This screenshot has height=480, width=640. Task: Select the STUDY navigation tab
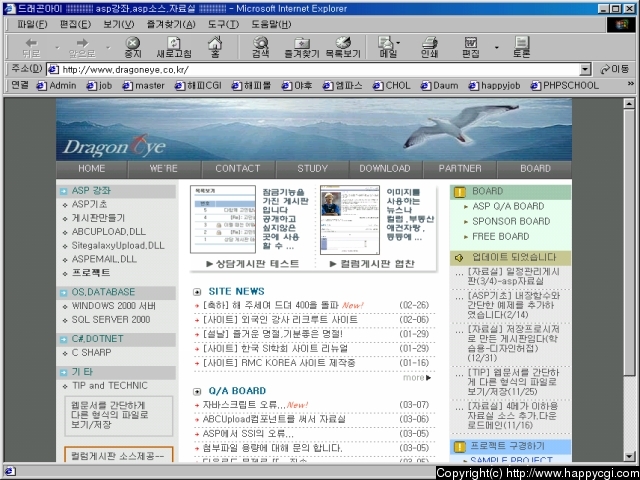tap(313, 169)
